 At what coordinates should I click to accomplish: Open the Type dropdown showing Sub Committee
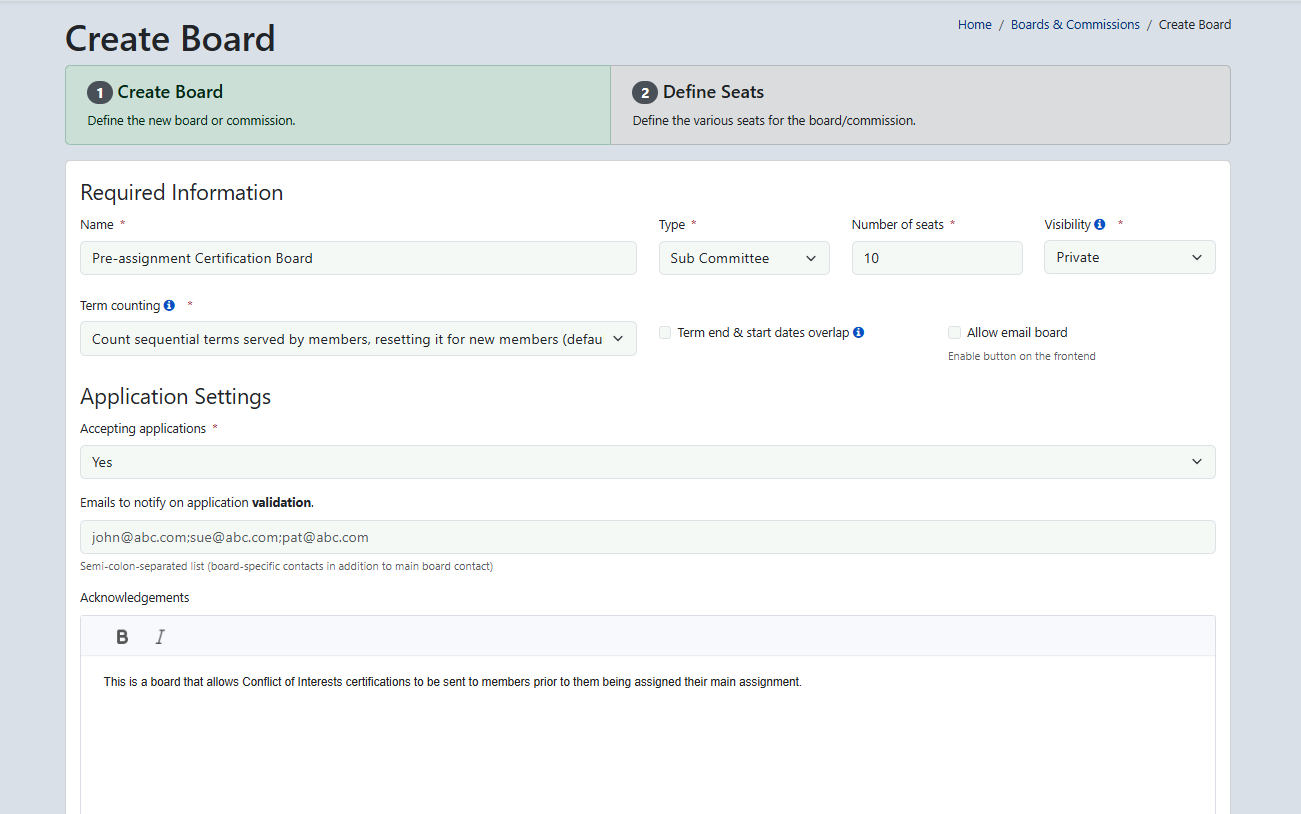[x=744, y=257]
